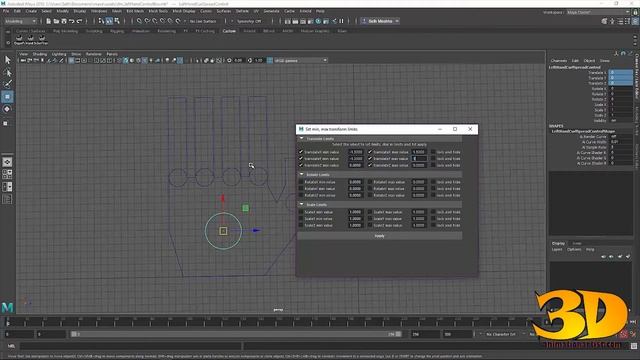The width and height of the screenshot is (640, 360).
Task: Click Apply in transform limits dialog
Action: pos(380,236)
